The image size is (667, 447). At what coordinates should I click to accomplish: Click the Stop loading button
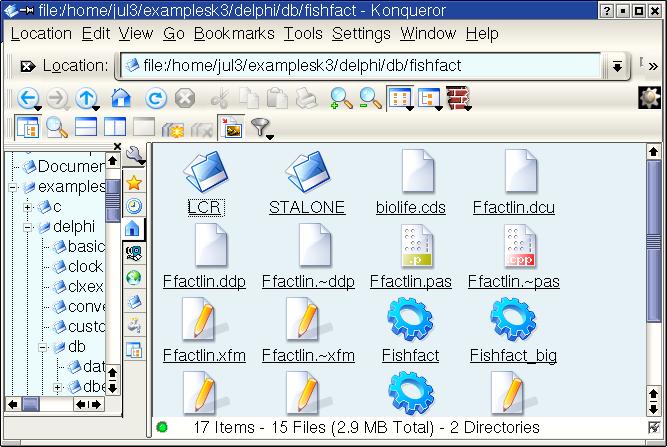pos(185,98)
